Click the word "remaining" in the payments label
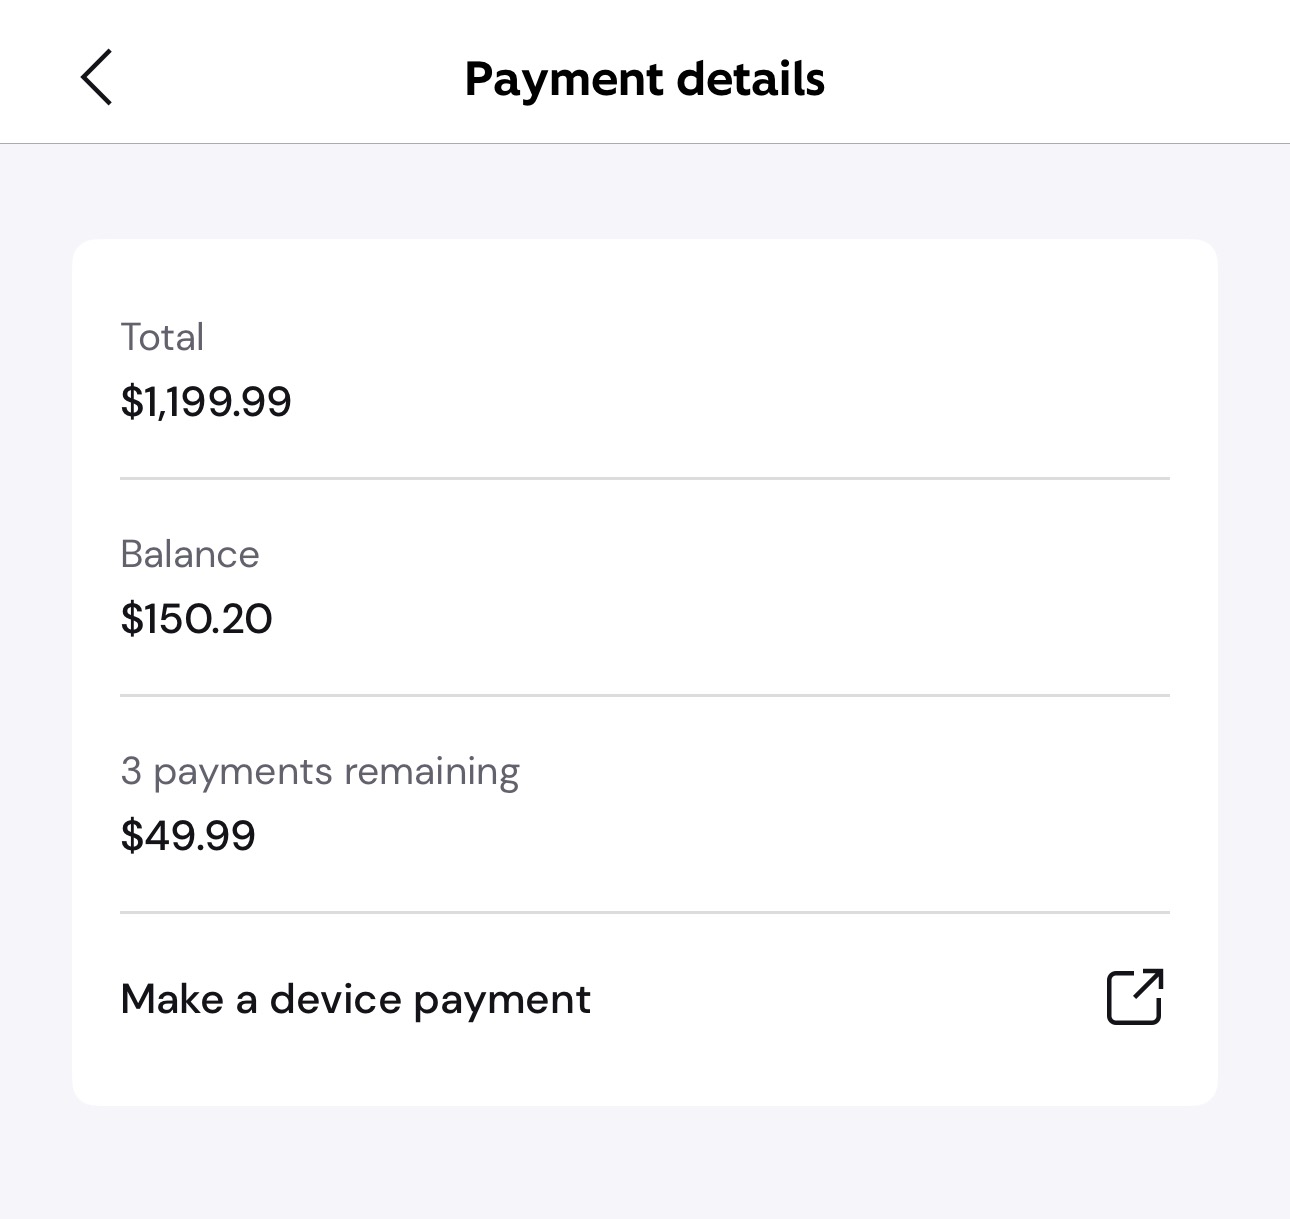This screenshot has height=1219, width=1290. (431, 772)
